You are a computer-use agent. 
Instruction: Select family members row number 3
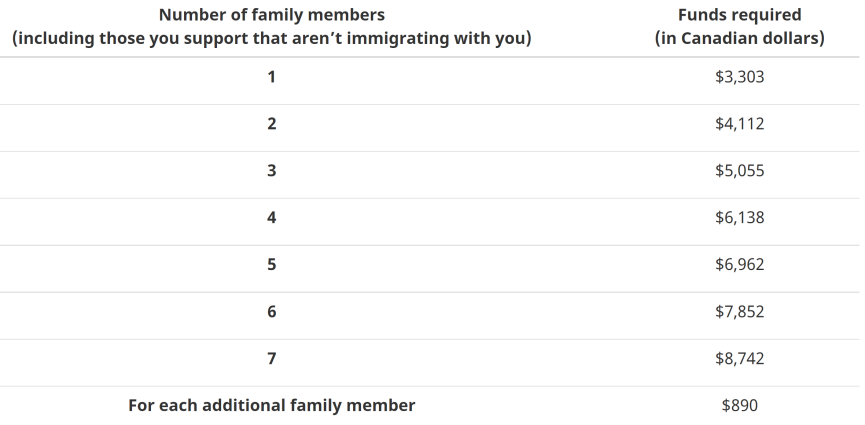(x=271, y=171)
